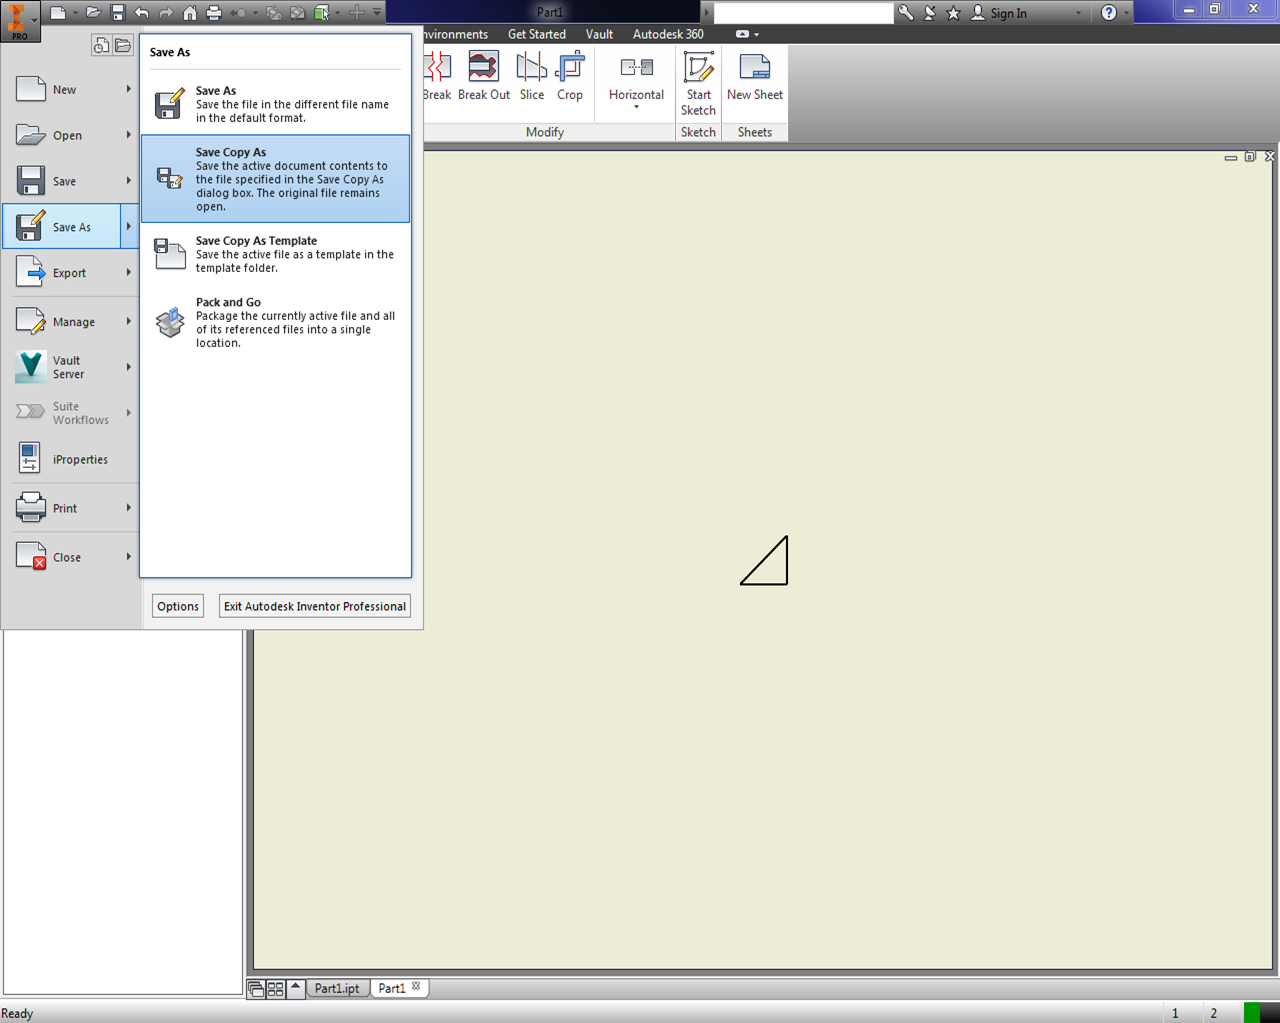Click the Exit Autodesk Inventor Professional button
1280x1023 pixels.
pyautogui.click(x=314, y=605)
